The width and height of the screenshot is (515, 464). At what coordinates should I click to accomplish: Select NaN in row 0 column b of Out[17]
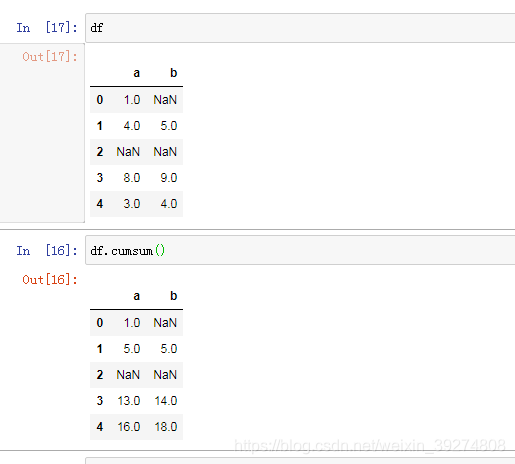165,100
